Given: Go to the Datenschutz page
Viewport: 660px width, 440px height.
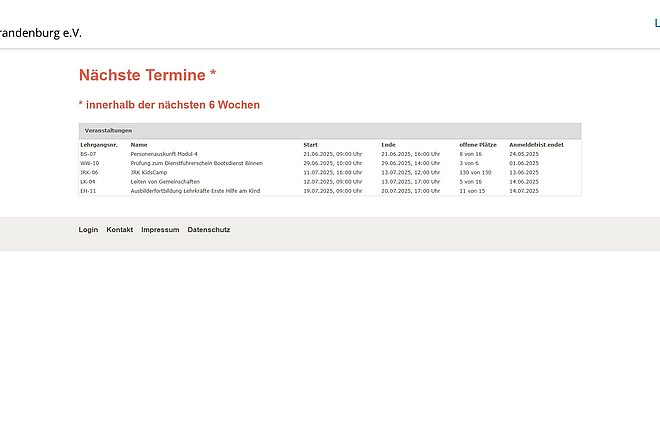Looking at the screenshot, I should pyautogui.click(x=209, y=230).
